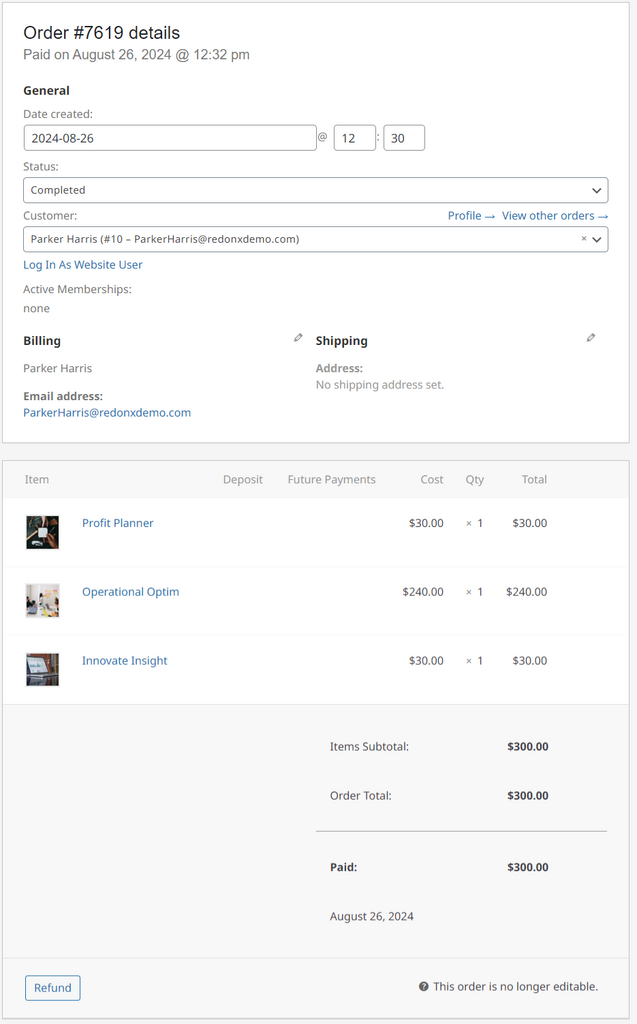Click Log In As Website User
This screenshot has height=1024, width=637.
coord(83,265)
